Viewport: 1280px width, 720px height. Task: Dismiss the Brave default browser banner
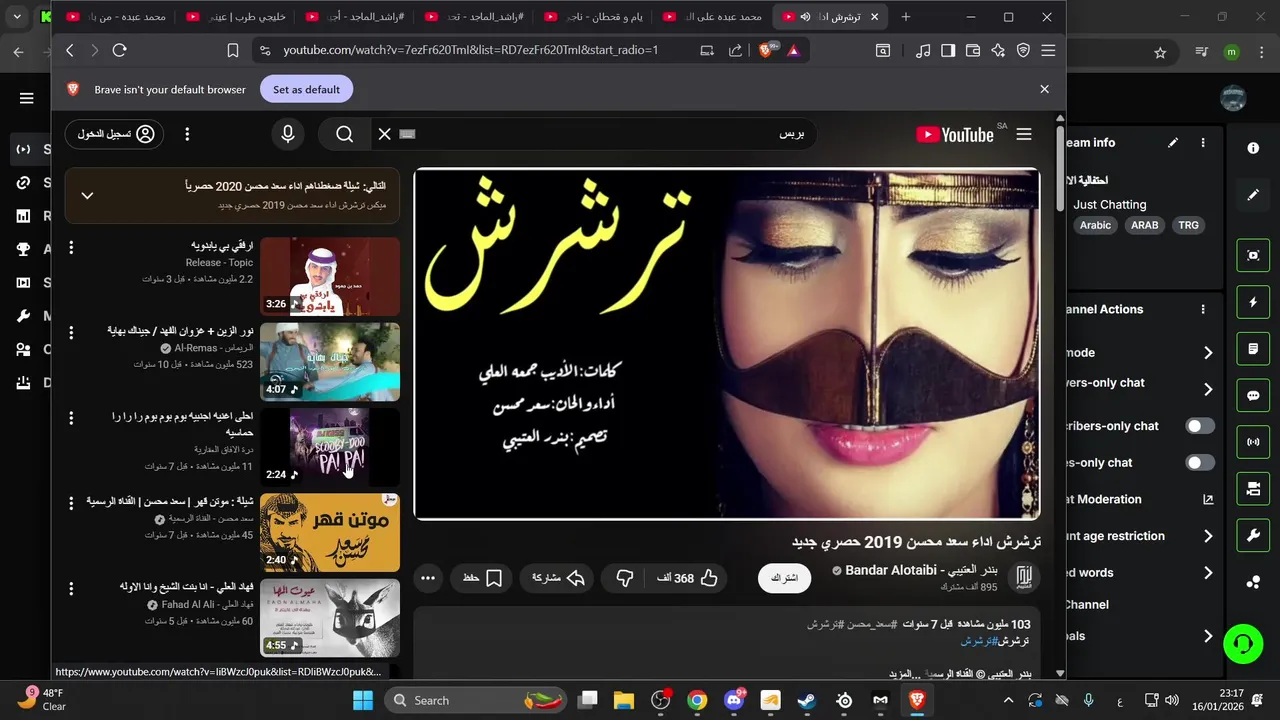click(x=1044, y=89)
